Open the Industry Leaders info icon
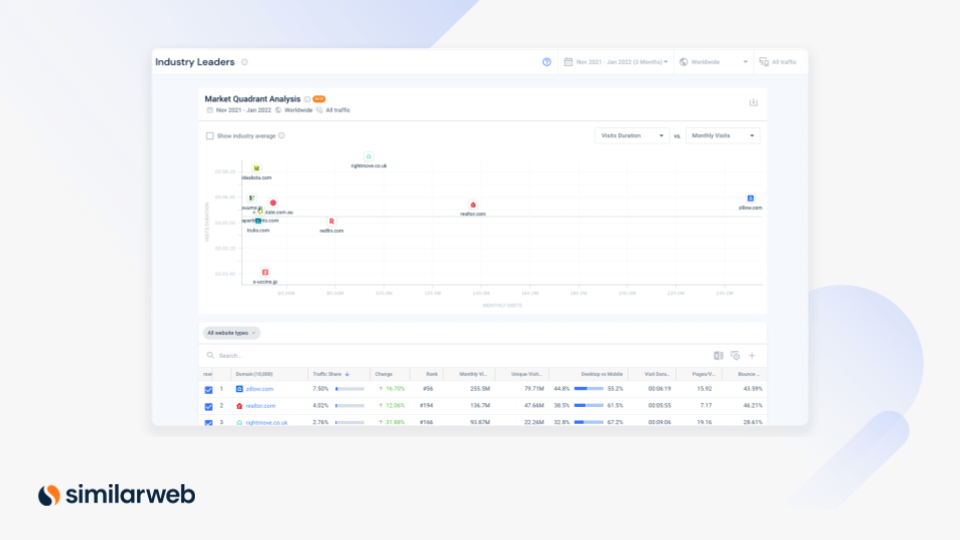This screenshot has height=540, width=960. click(x=244, y=62)
